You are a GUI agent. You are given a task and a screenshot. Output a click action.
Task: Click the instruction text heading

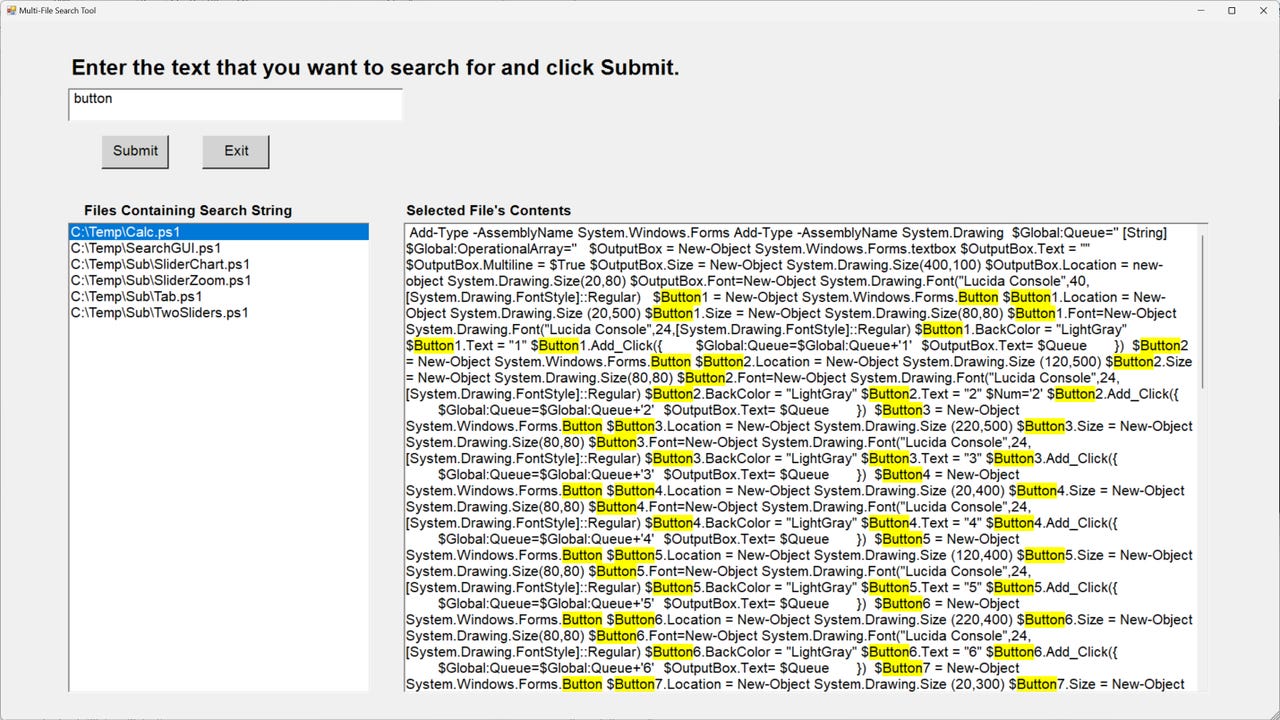coord(374,67)
